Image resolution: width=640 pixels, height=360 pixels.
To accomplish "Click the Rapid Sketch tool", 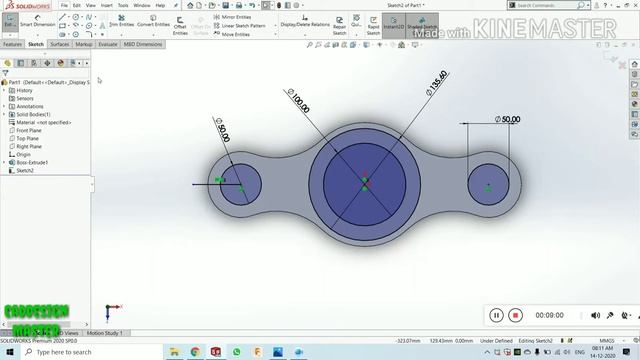I will tap(373, 26).
